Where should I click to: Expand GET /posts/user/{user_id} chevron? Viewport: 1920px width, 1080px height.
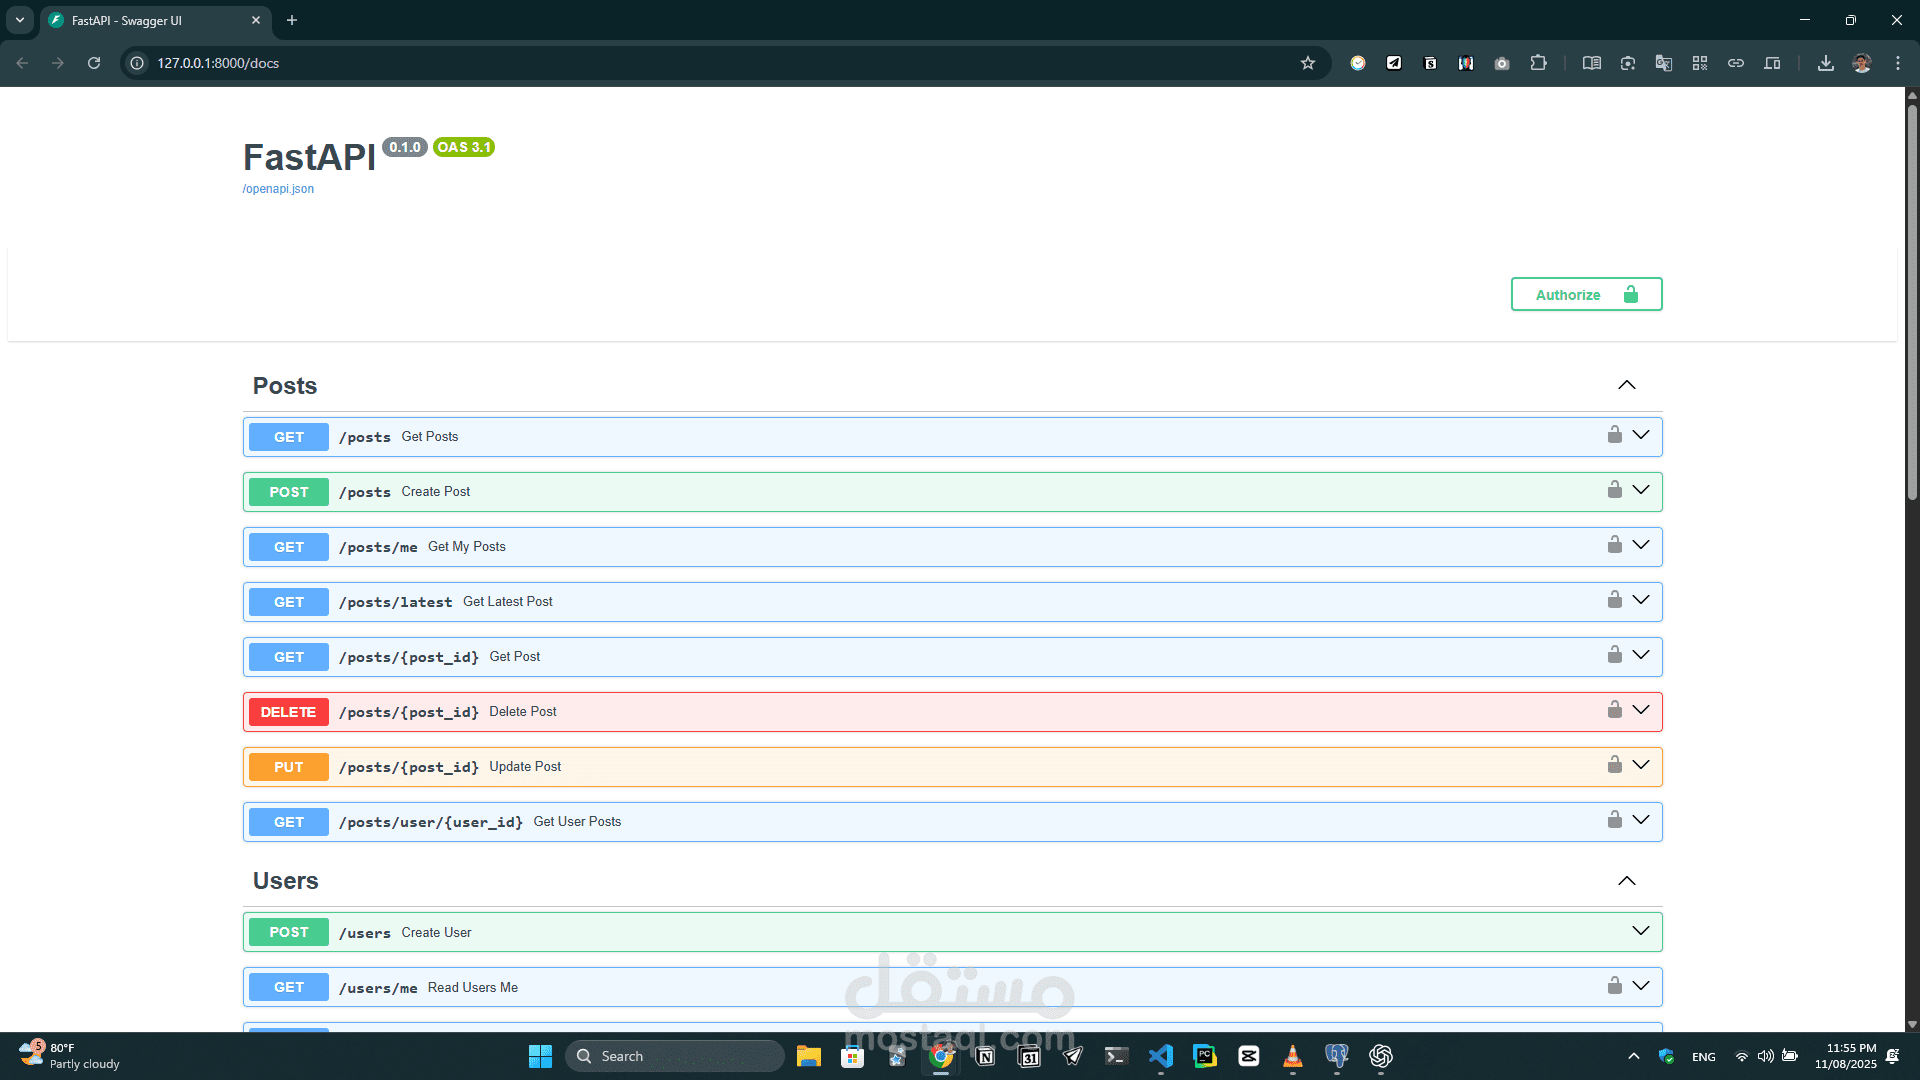(x=1641, y=820)
